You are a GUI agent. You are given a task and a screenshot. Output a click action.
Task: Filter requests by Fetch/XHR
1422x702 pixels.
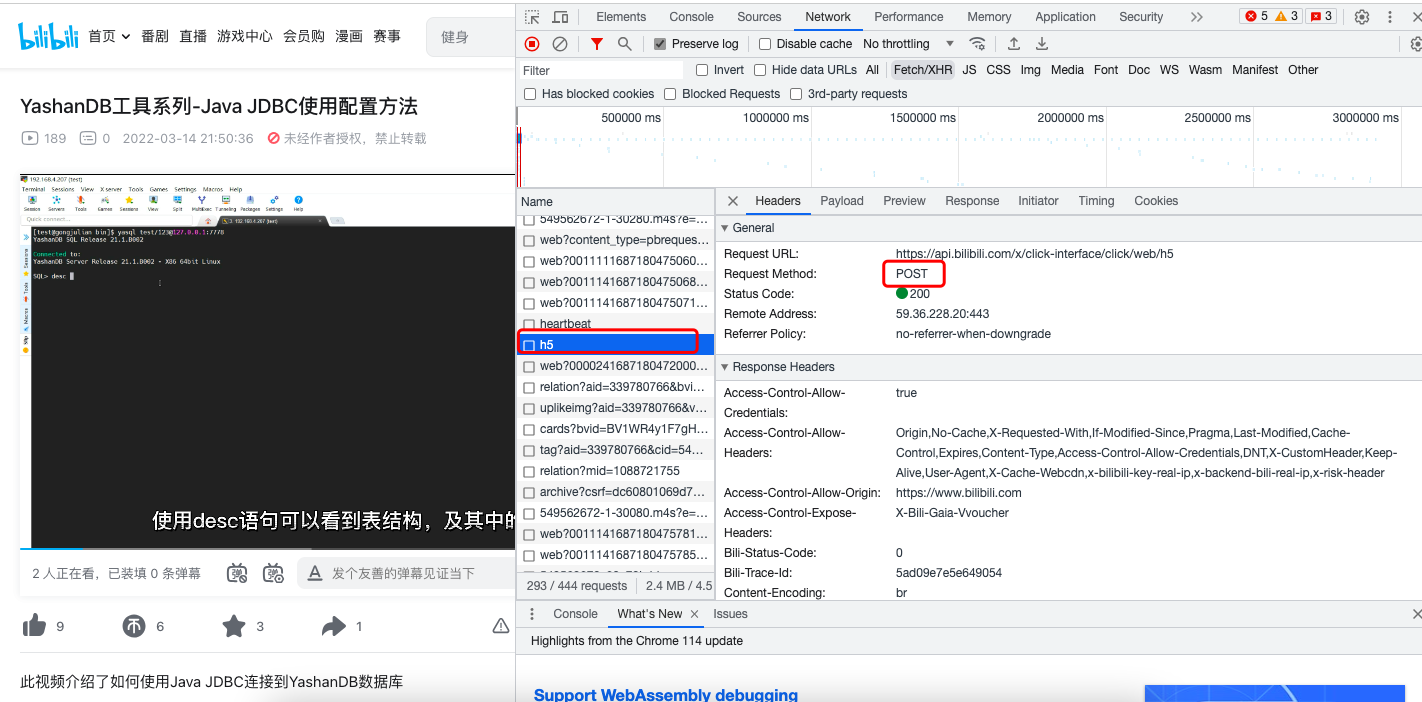click(x=923, y=70)
